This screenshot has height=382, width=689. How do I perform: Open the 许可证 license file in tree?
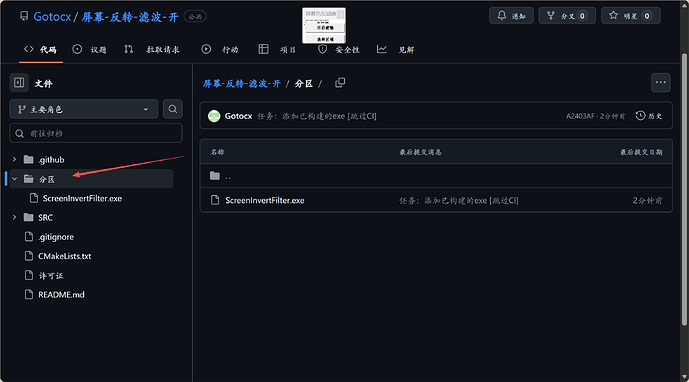51,276
